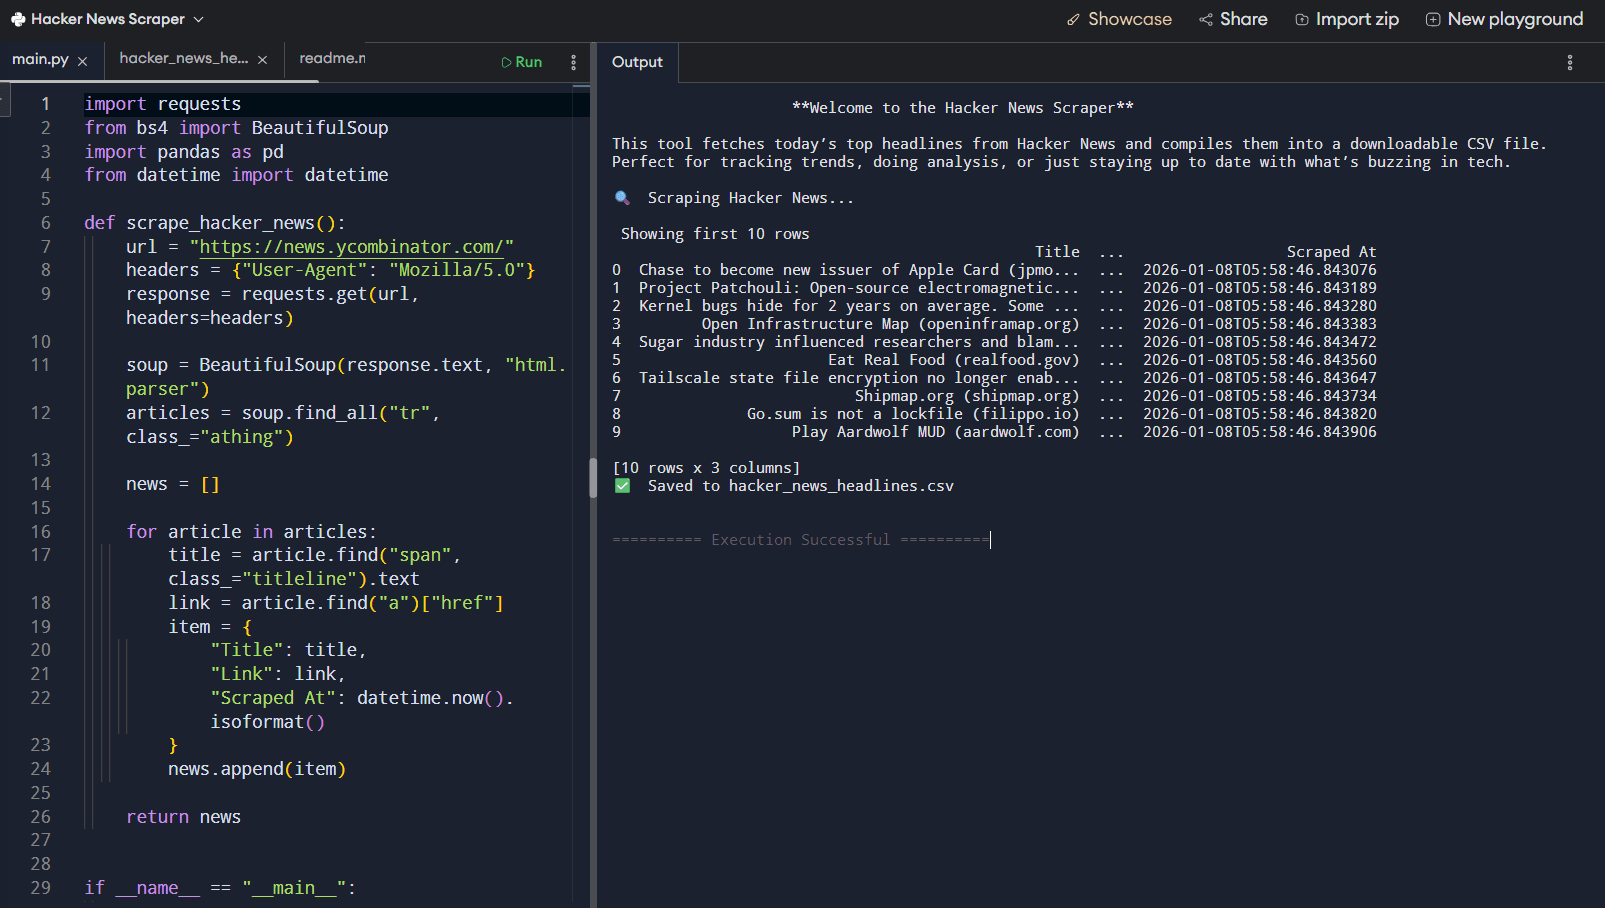
Task: Open output panel options menu
Action: pos(1570,62)
